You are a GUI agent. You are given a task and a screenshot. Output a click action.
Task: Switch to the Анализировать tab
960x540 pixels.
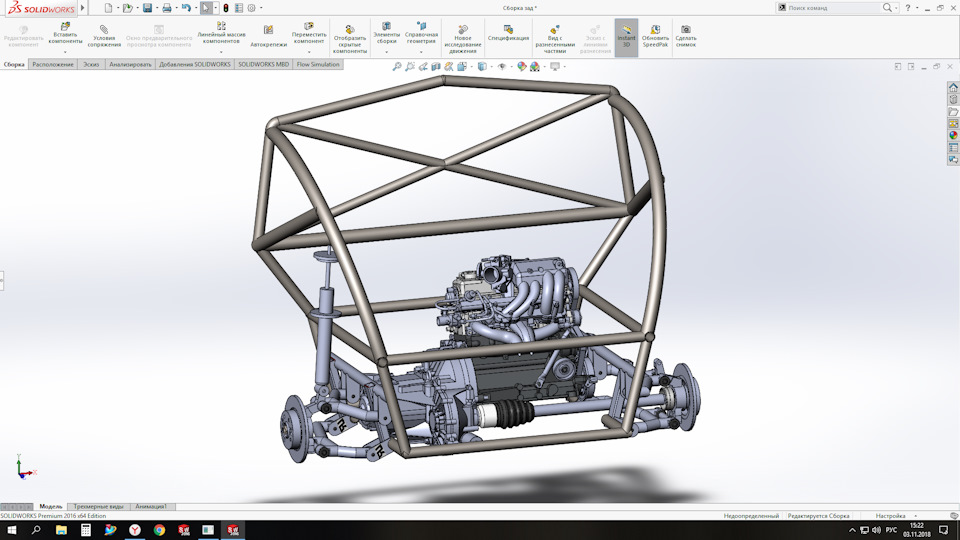130,64
